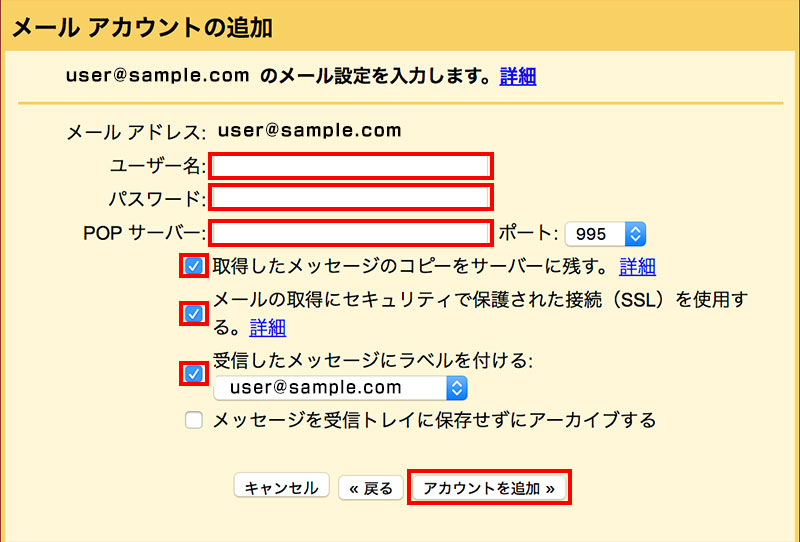Screen dimensions: 800x542
Task: Click the メッセージを受信トレイに保存せずにアーカイブする label text
Action: click(x=434, y=421)
